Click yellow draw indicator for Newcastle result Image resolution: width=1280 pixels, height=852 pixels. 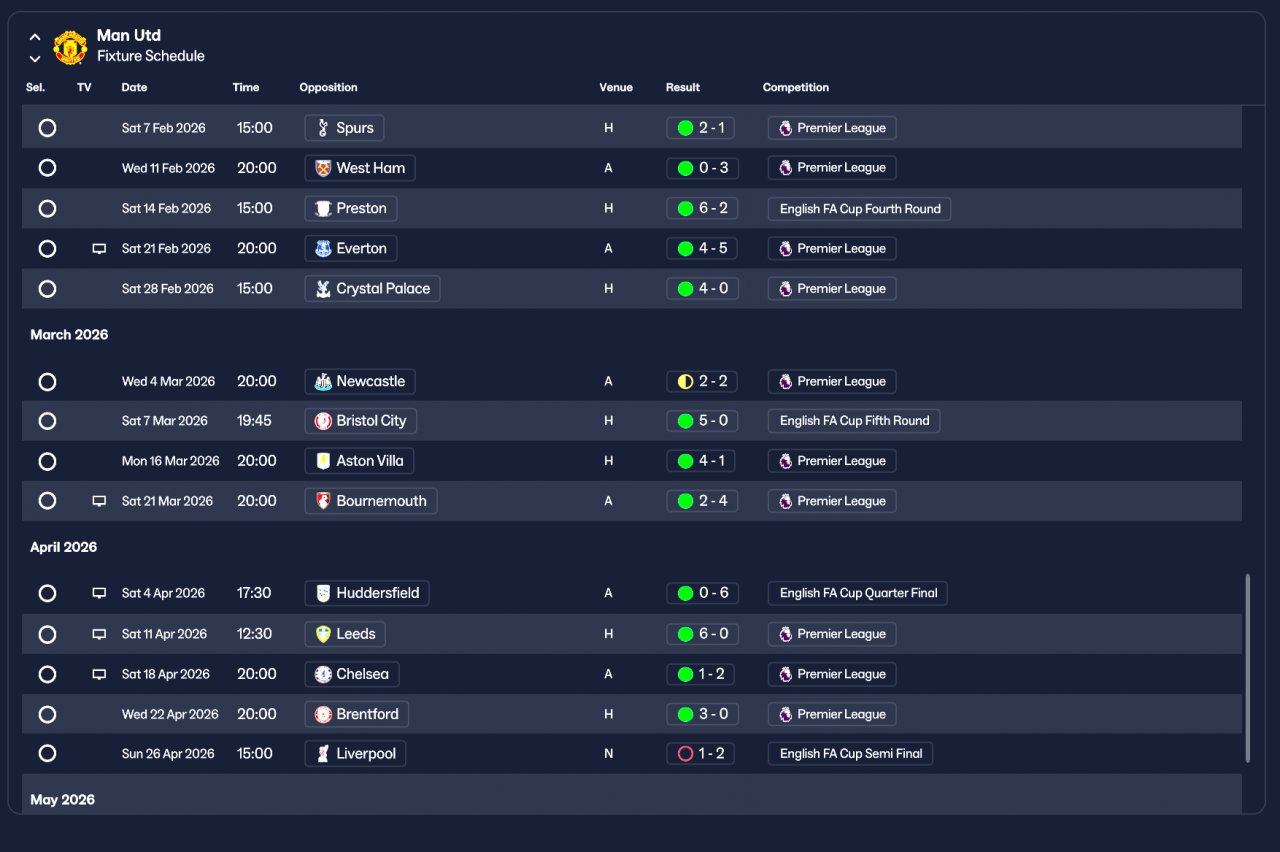click(685, 381)
